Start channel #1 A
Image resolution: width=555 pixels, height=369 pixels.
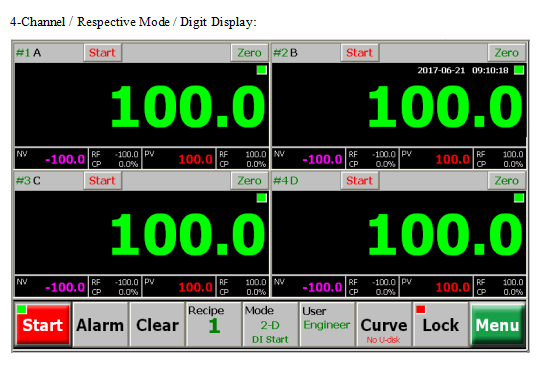point(102,53)
